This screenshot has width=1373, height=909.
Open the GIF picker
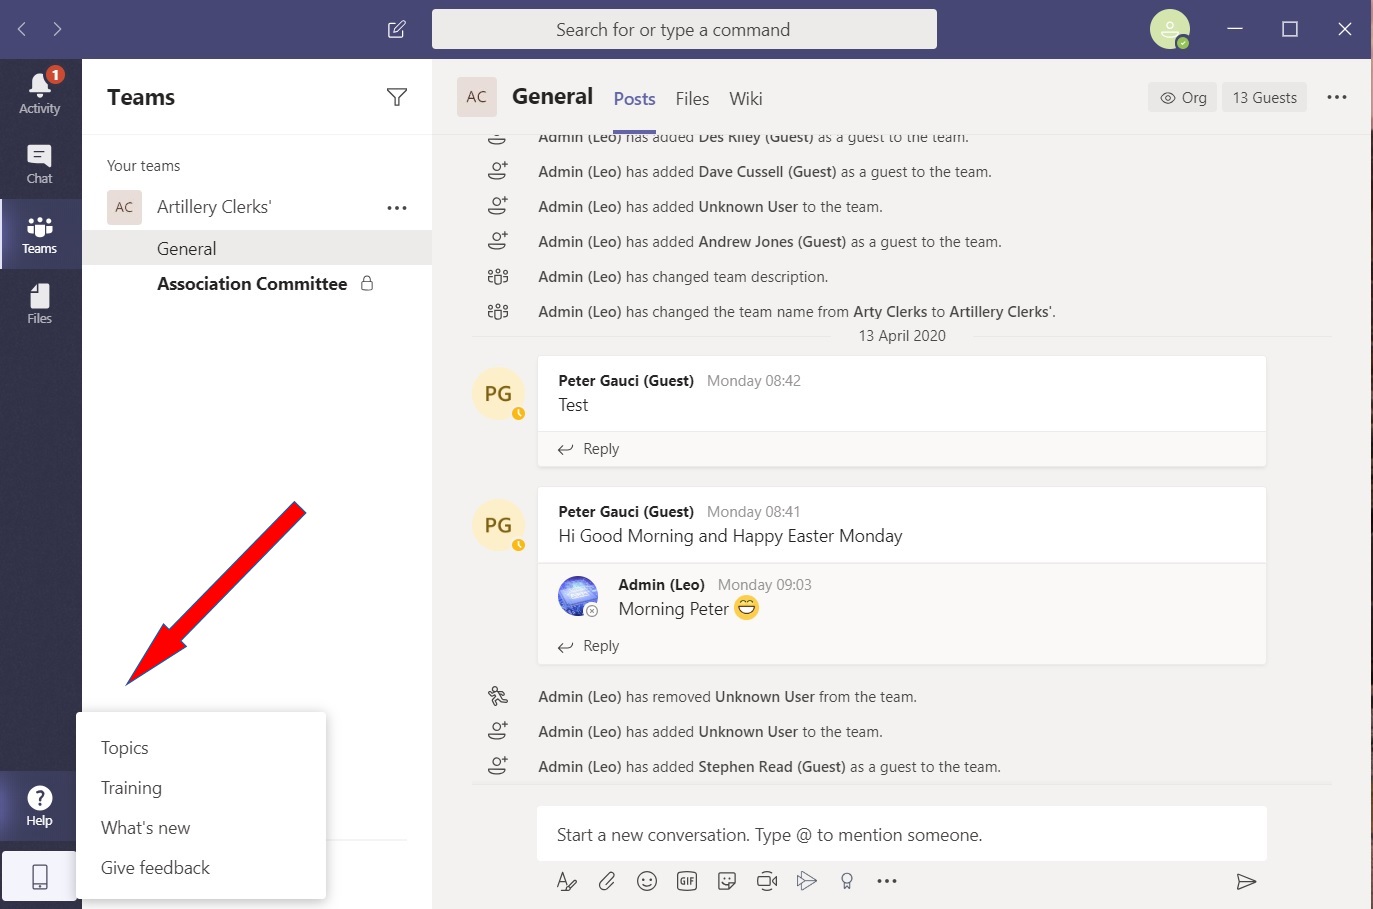click(686, 881)
